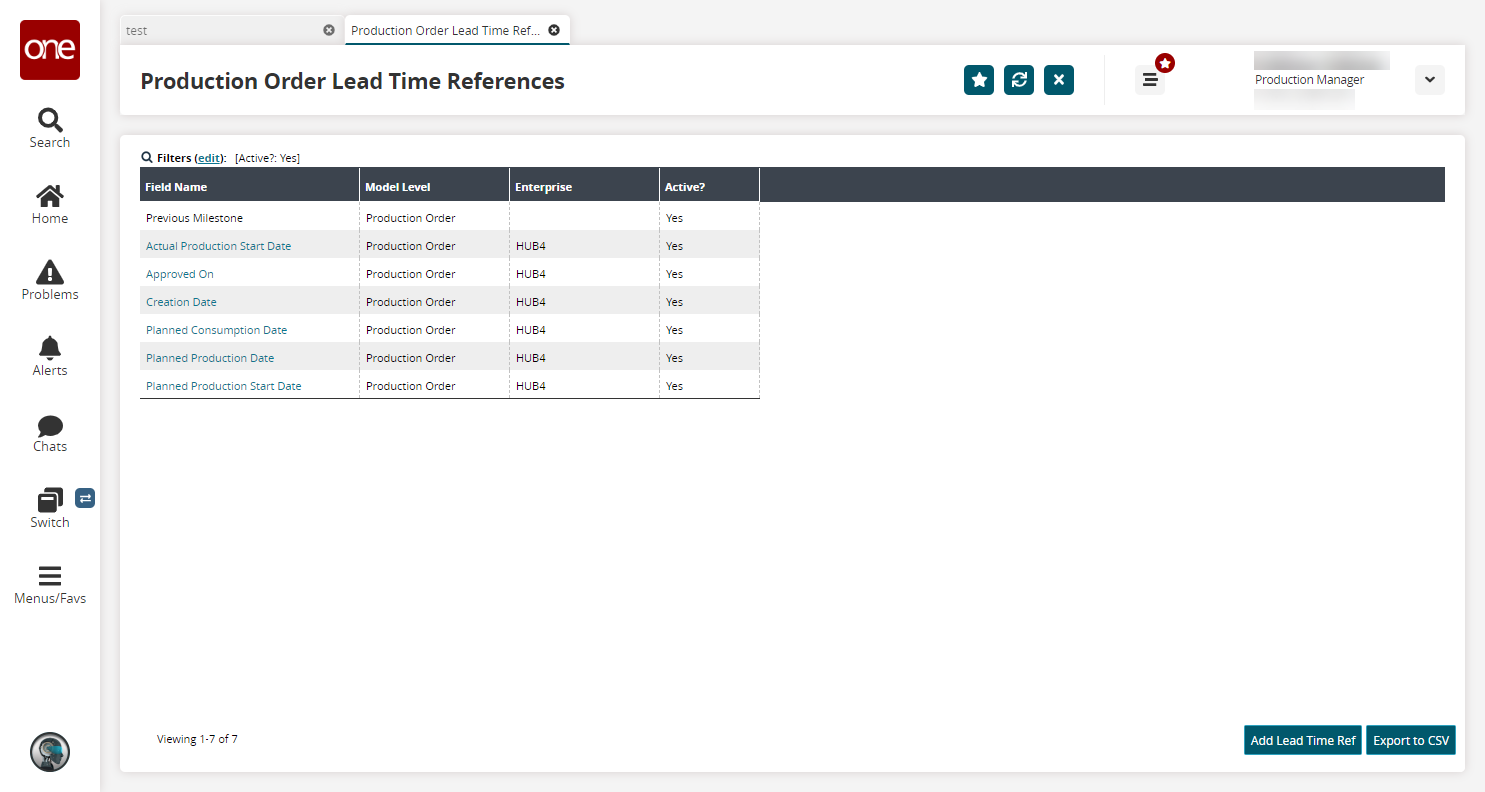The image size is (1485, 792).
Task: Click the Filters edit link
Action: 209,158
